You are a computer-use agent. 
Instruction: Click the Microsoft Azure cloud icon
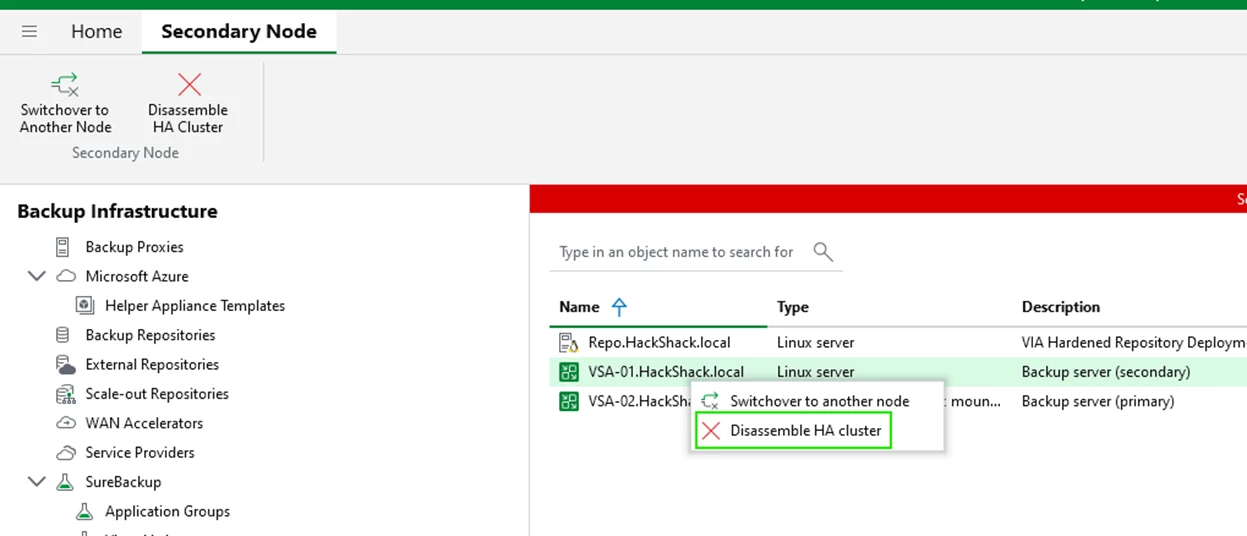coord(66,276)
